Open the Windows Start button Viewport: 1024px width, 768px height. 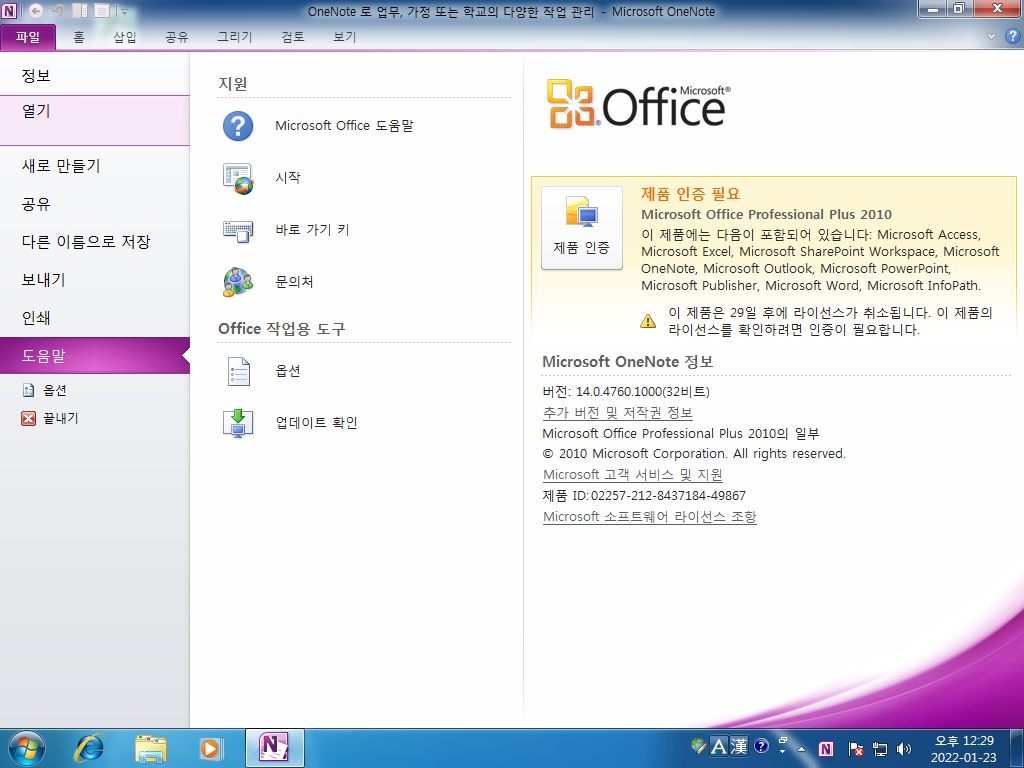coord(26,748)
